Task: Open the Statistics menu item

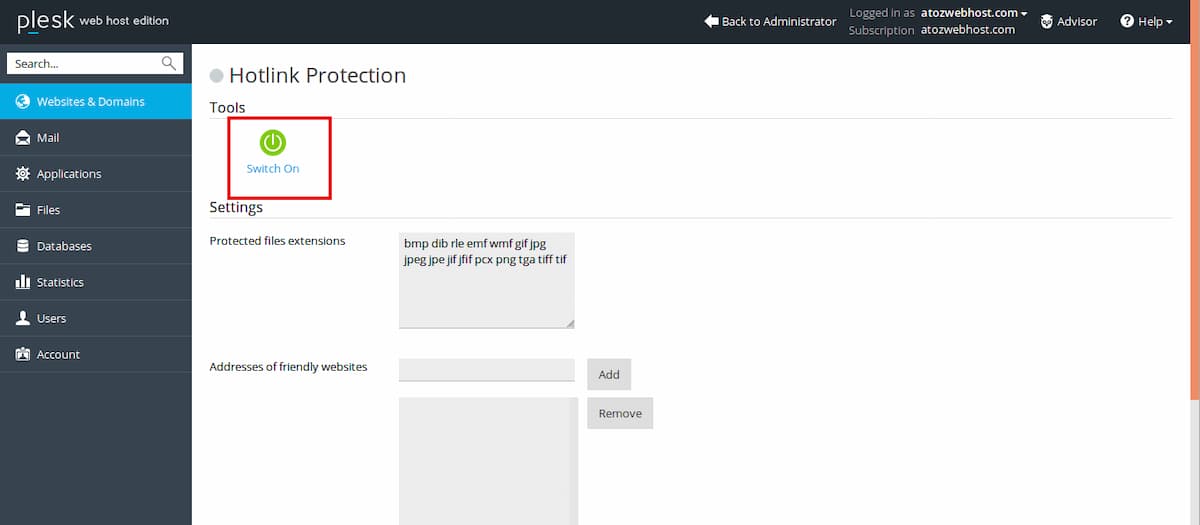Action: pos(60,282)
